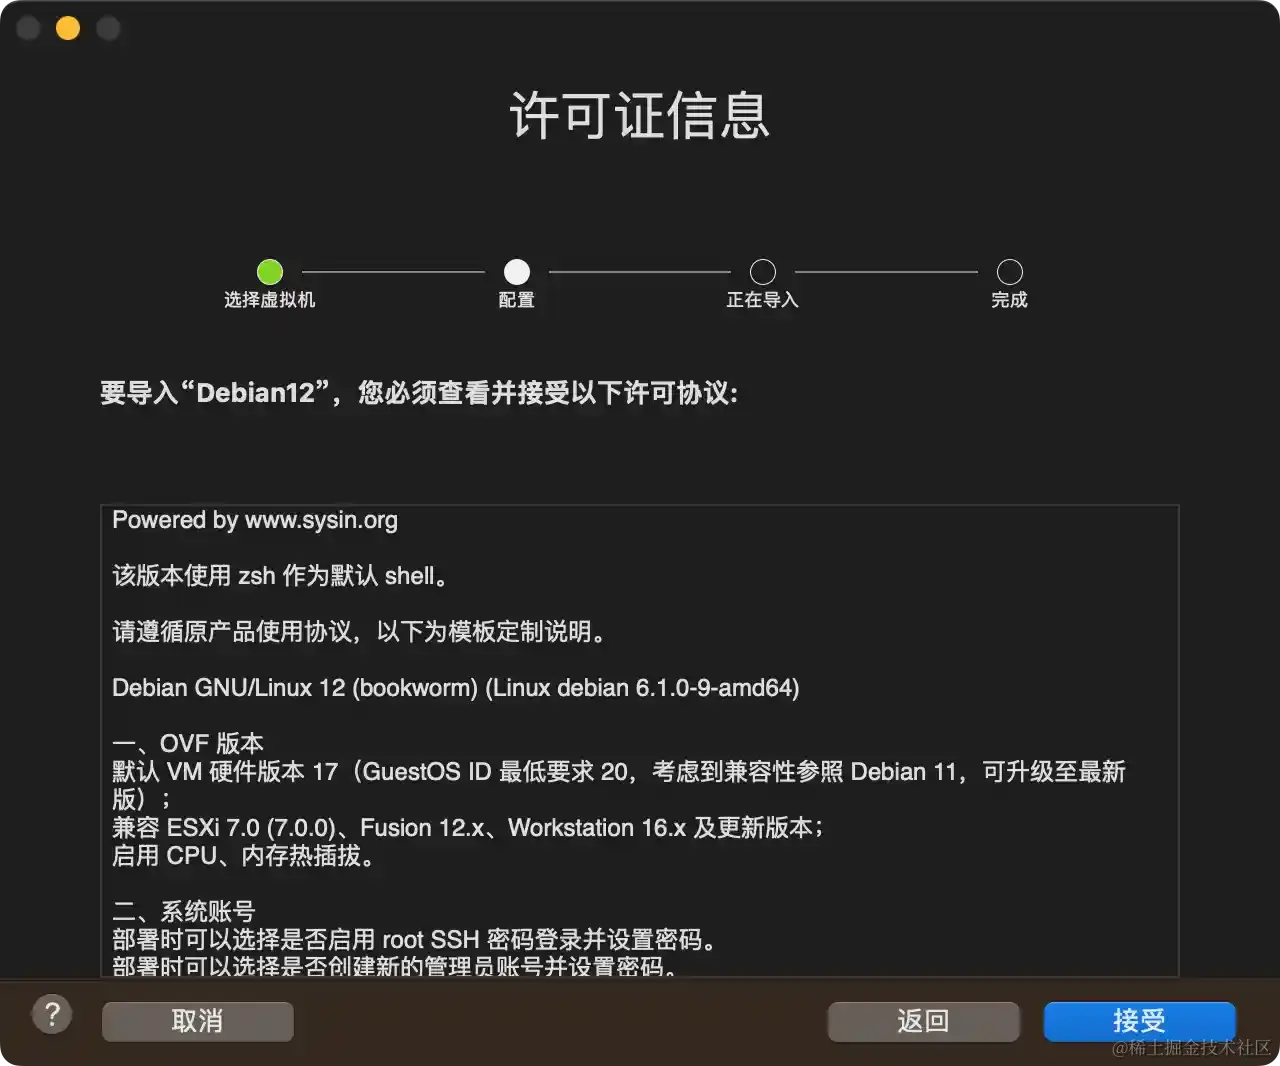This screenshot has height=1066, width=1280.
Task: Click the 许可证信息 title heading
Action: point(640,115)
